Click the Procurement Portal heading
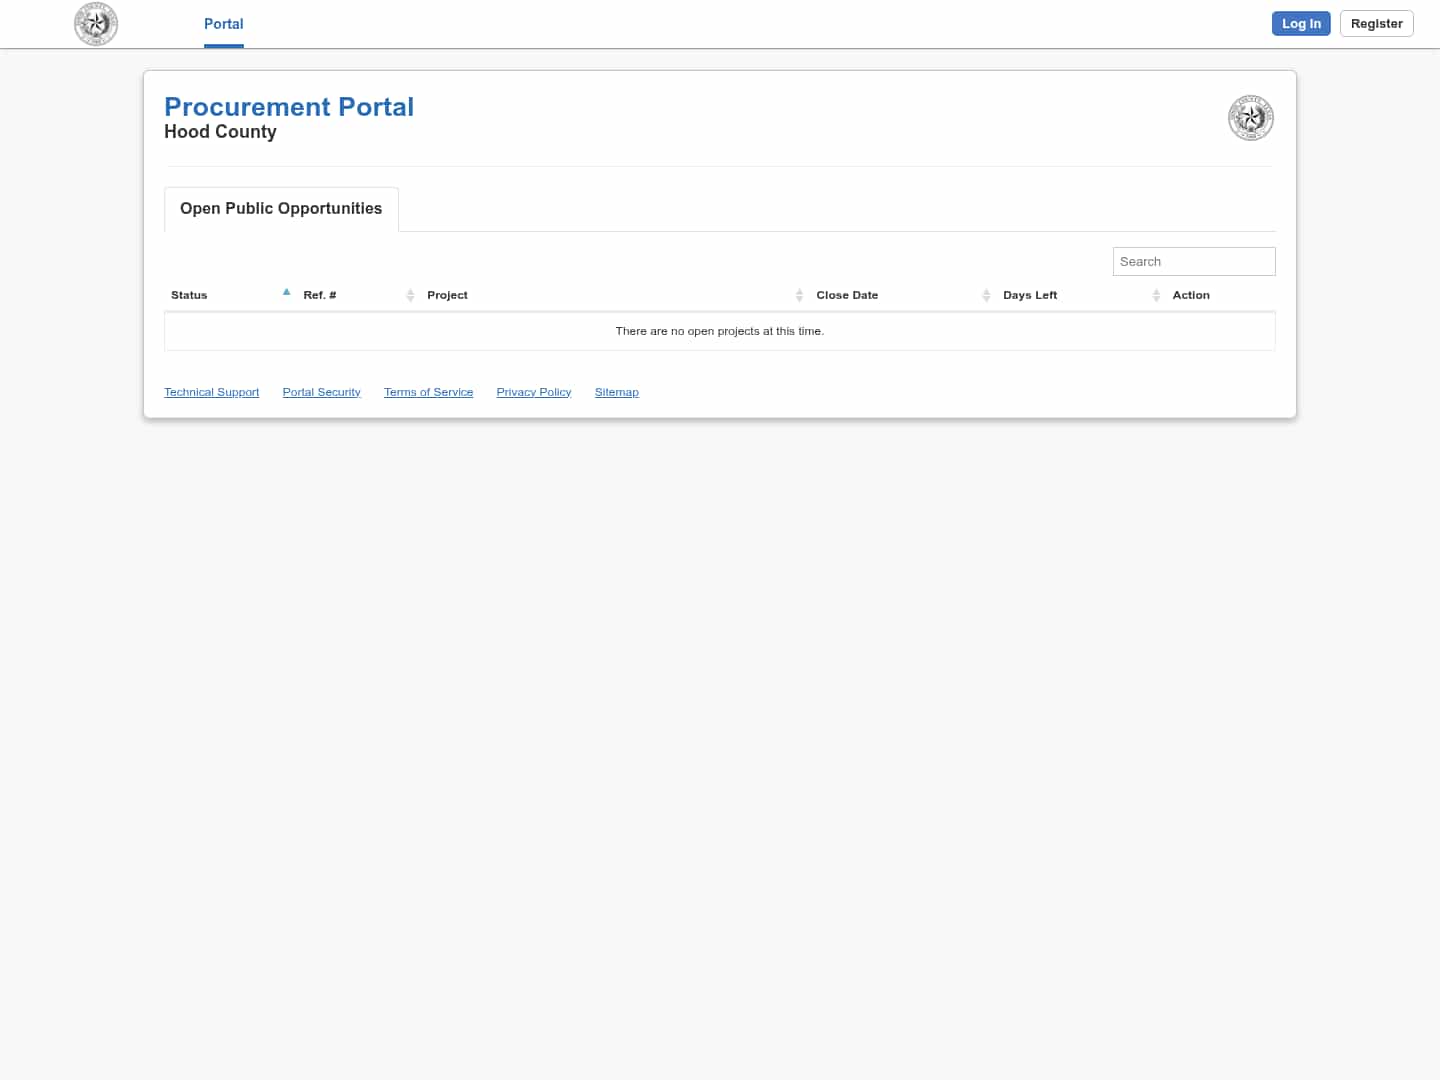 [289, 107]
